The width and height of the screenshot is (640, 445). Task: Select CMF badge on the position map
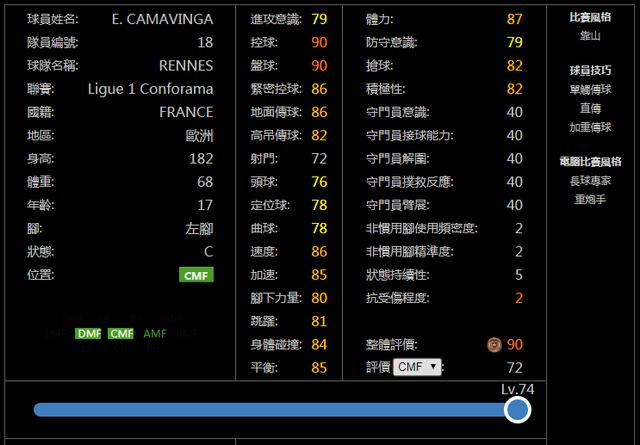click(121, 334)
